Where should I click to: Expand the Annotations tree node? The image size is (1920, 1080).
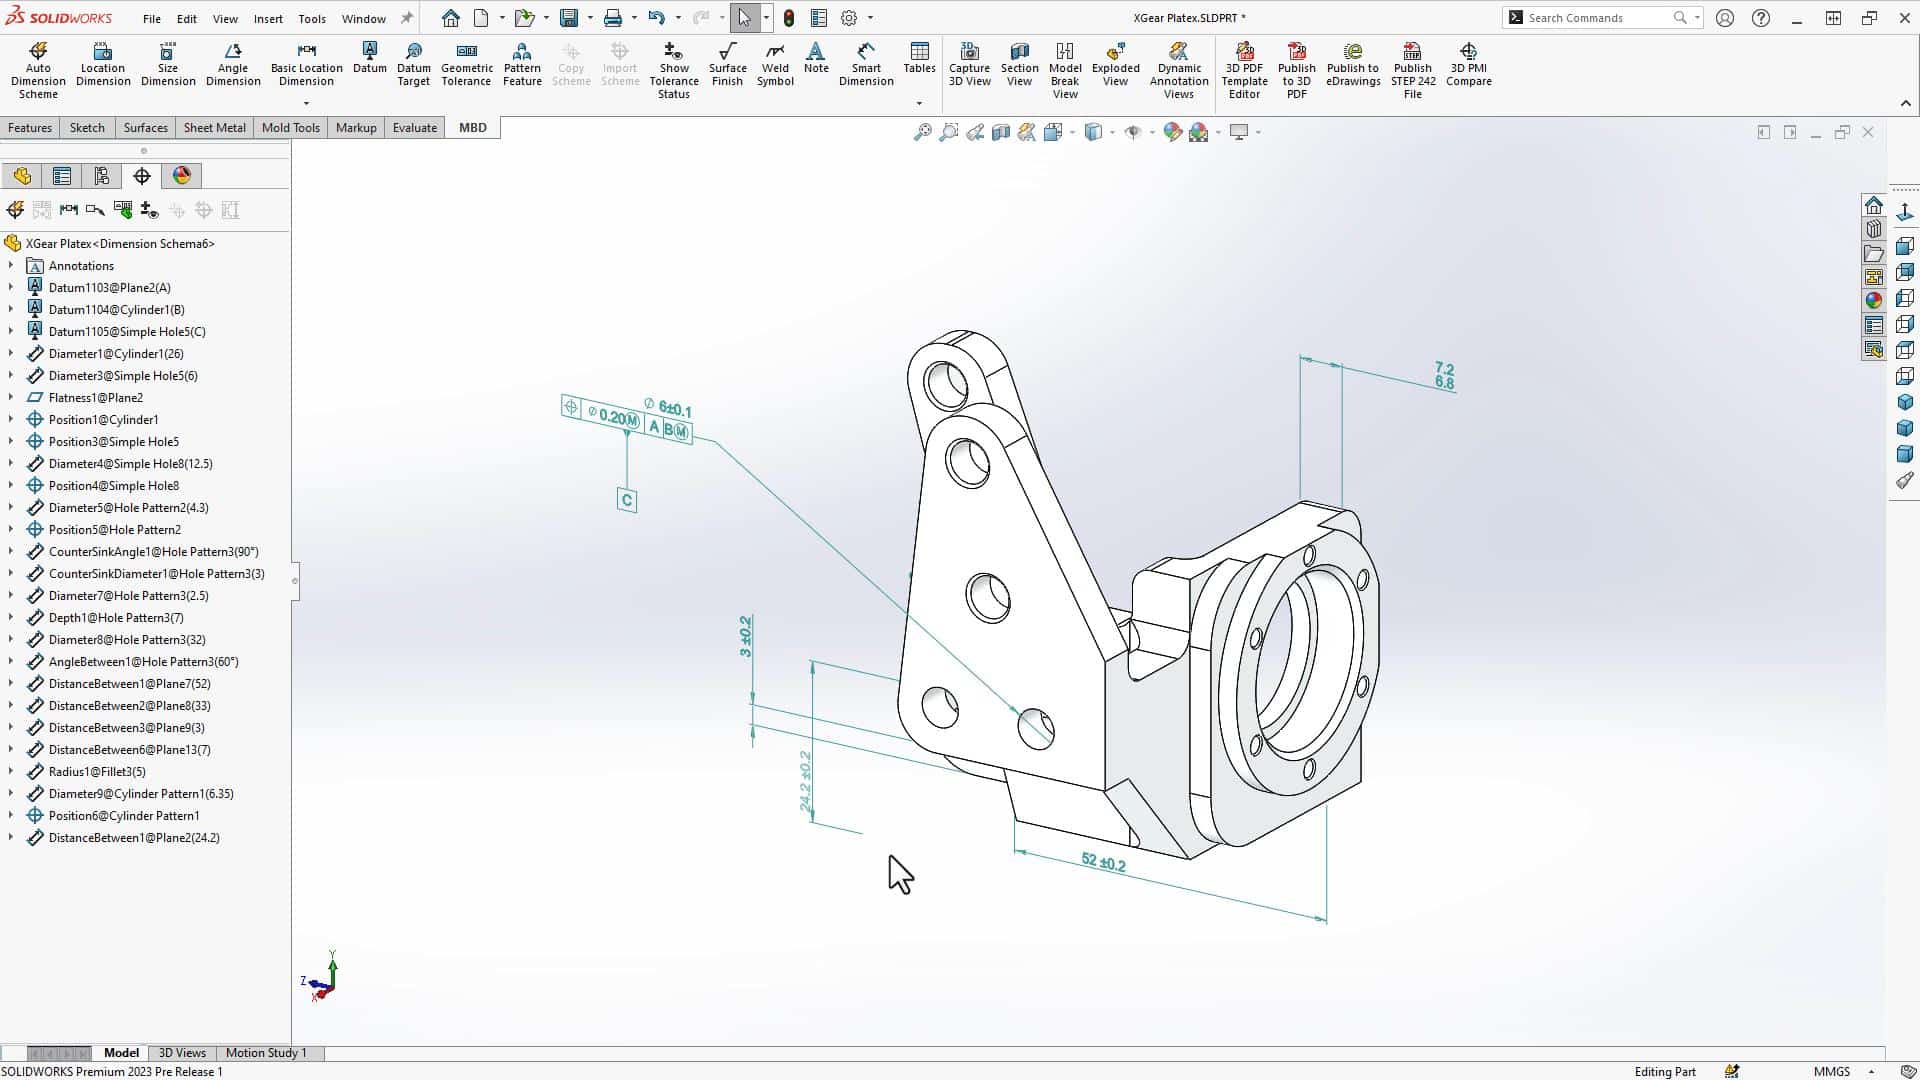tap(11, 265)
